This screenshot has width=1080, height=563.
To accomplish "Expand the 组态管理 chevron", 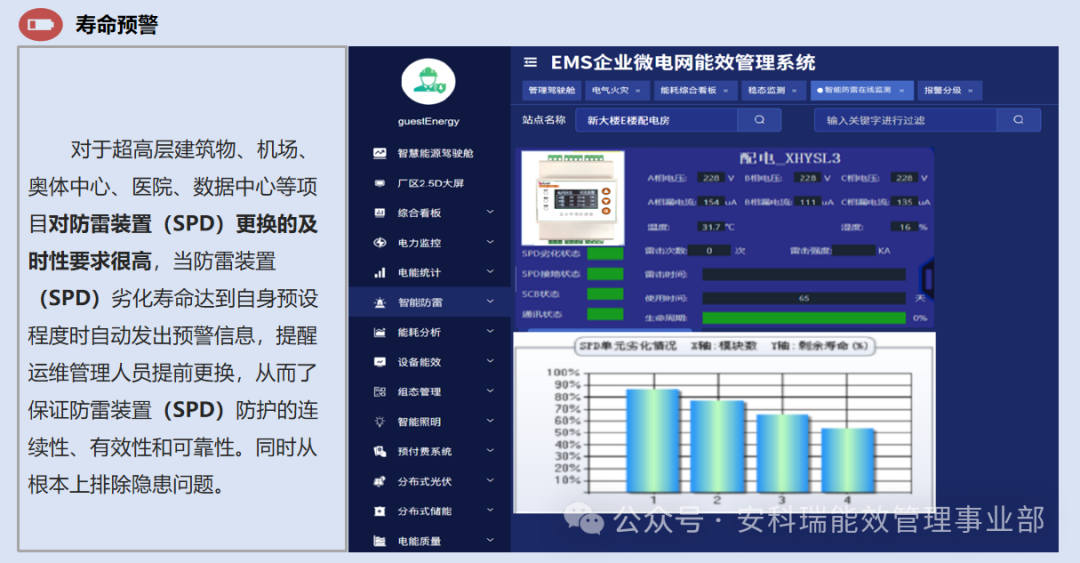I will [x=490, y=391].
